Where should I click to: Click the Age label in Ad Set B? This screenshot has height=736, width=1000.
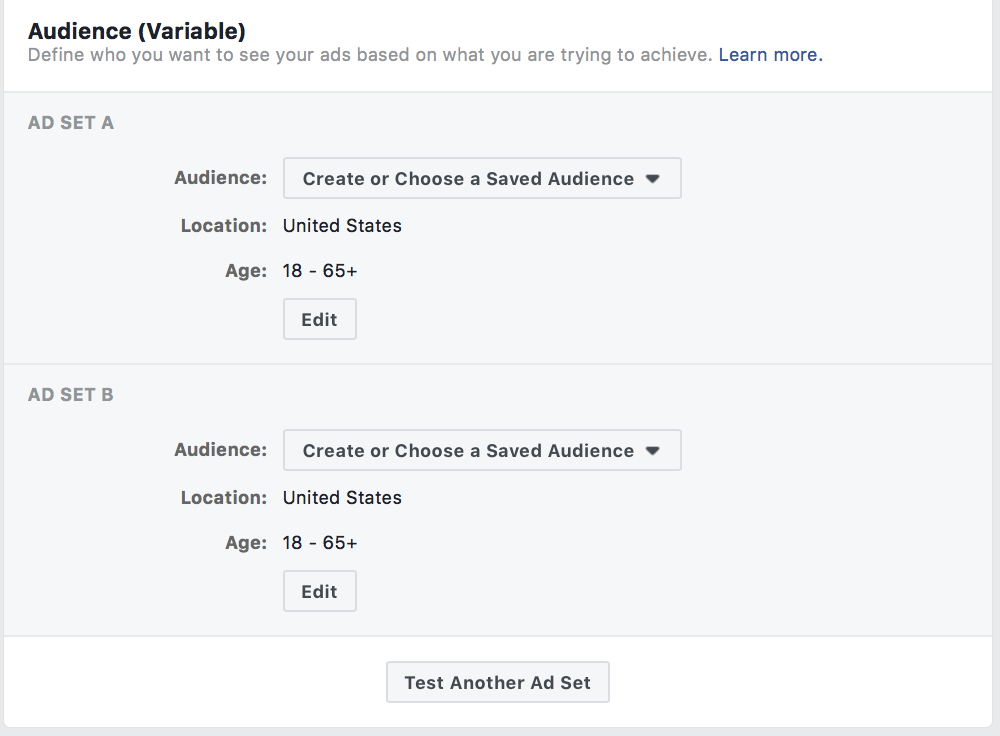coord(246,543)
